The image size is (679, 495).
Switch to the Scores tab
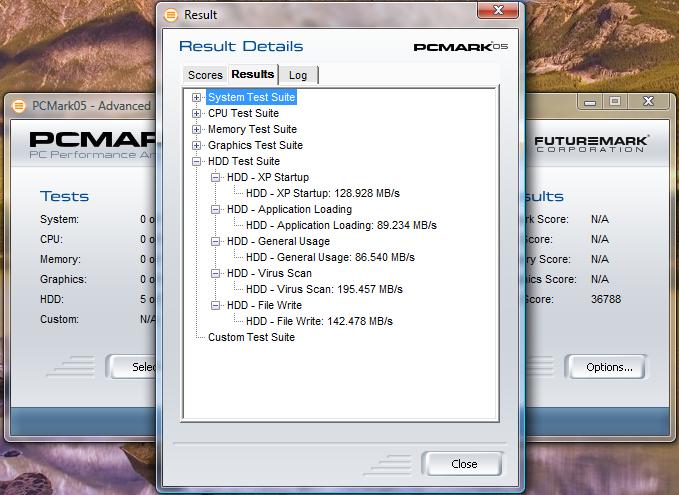pos(205,75)
